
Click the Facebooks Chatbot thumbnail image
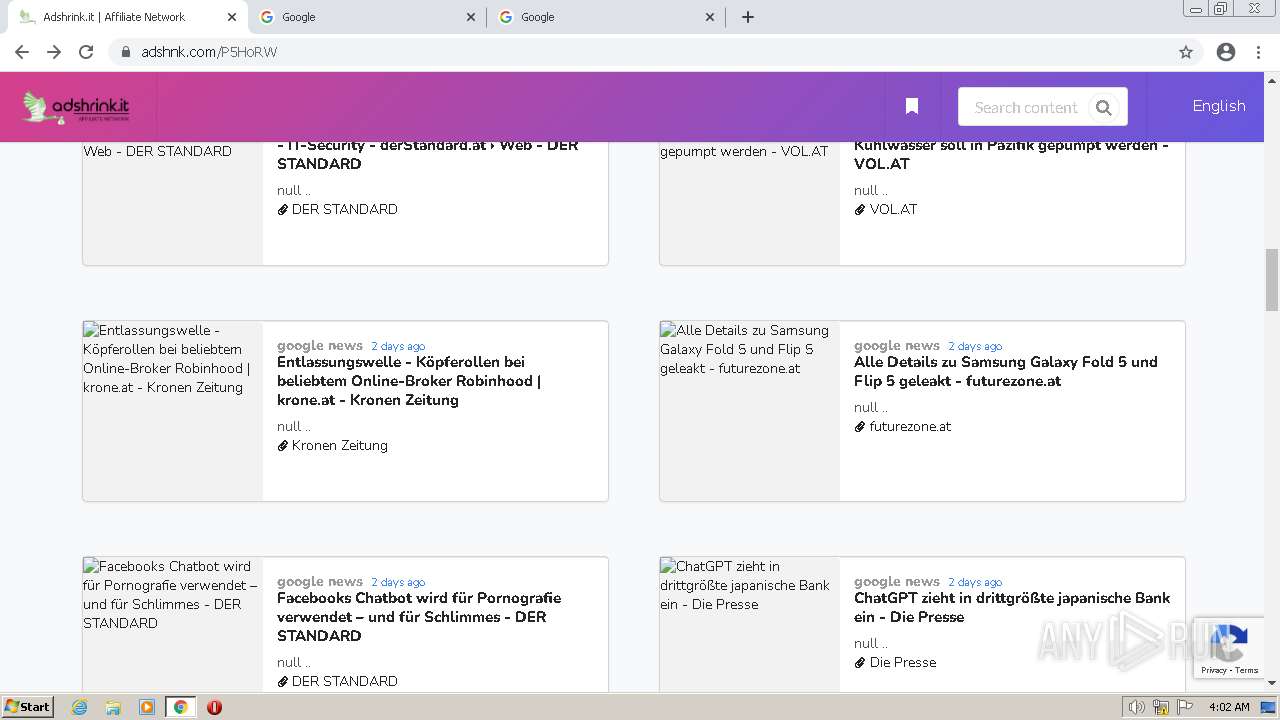[173, 624]
